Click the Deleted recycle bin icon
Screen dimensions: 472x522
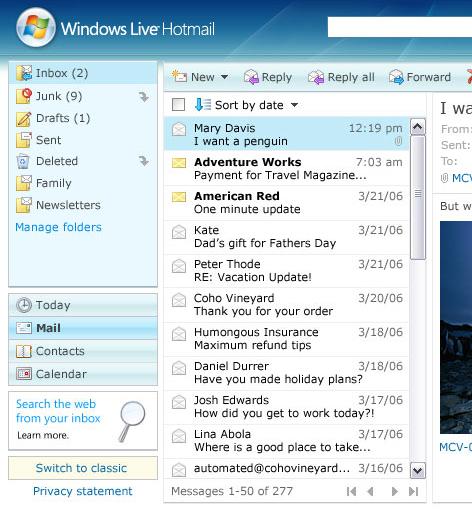23,161
